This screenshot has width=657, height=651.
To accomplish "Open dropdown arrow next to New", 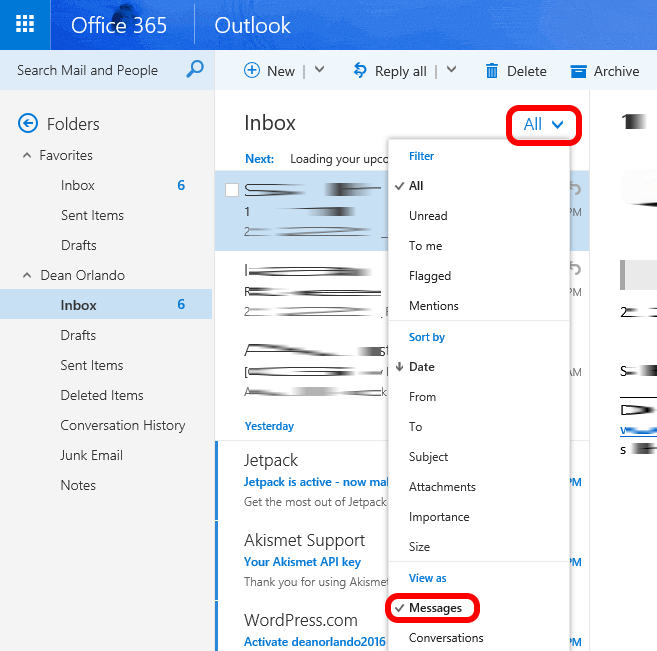I will click(319, 70).
